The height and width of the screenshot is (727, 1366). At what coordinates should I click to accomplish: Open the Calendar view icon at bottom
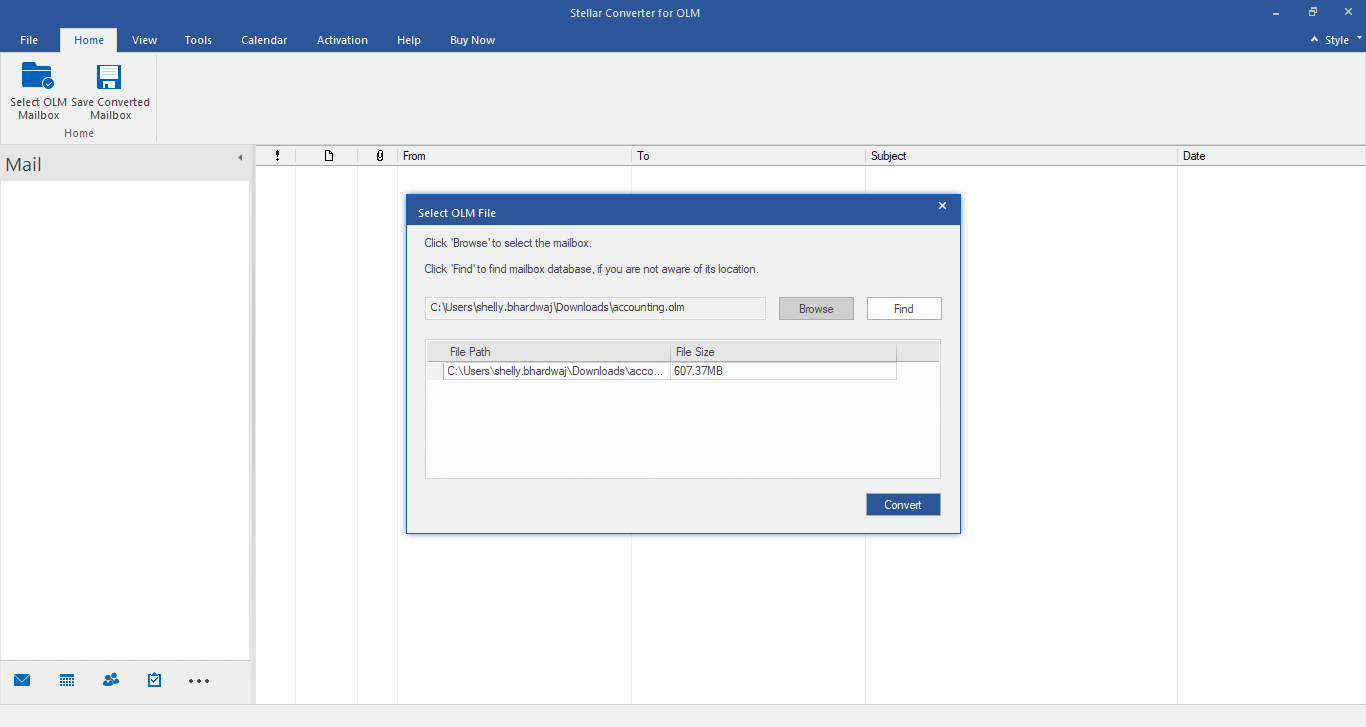tap(67, 680)
